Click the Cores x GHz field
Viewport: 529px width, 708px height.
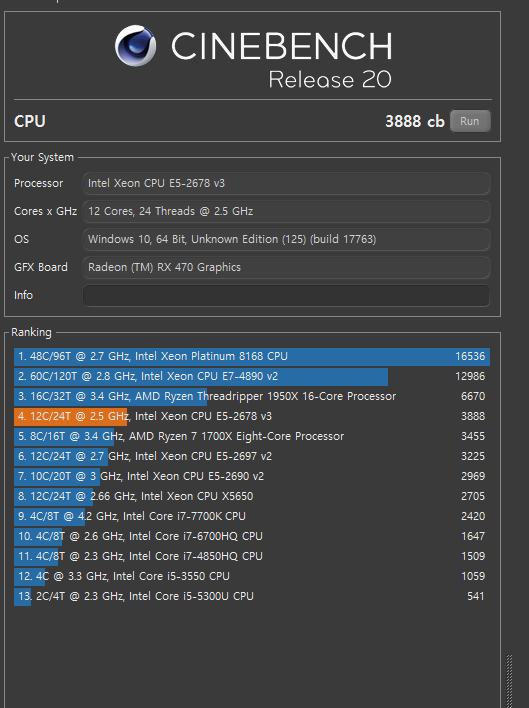click(287, 211)
